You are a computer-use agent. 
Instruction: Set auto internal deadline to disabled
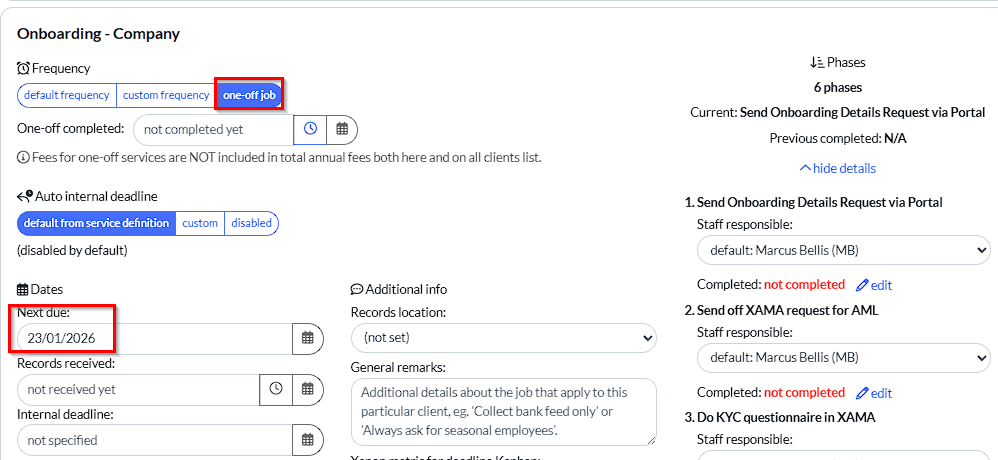pyautogui.click(x=251, y=223)
